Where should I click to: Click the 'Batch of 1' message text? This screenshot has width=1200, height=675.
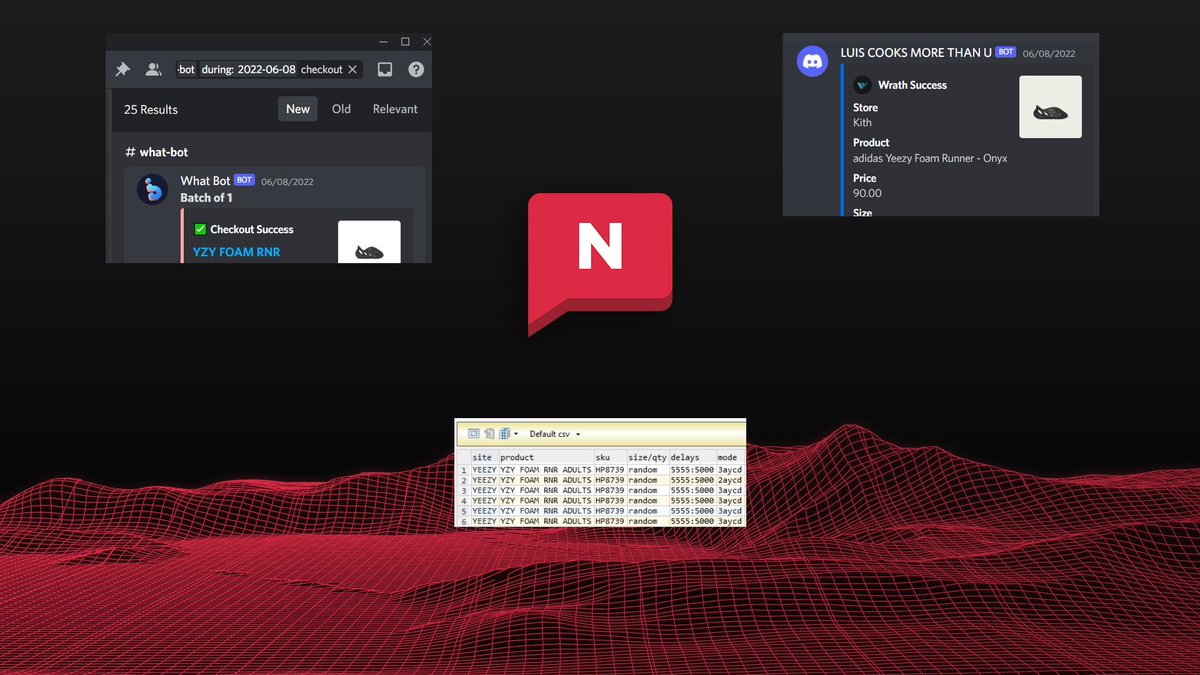206,198
